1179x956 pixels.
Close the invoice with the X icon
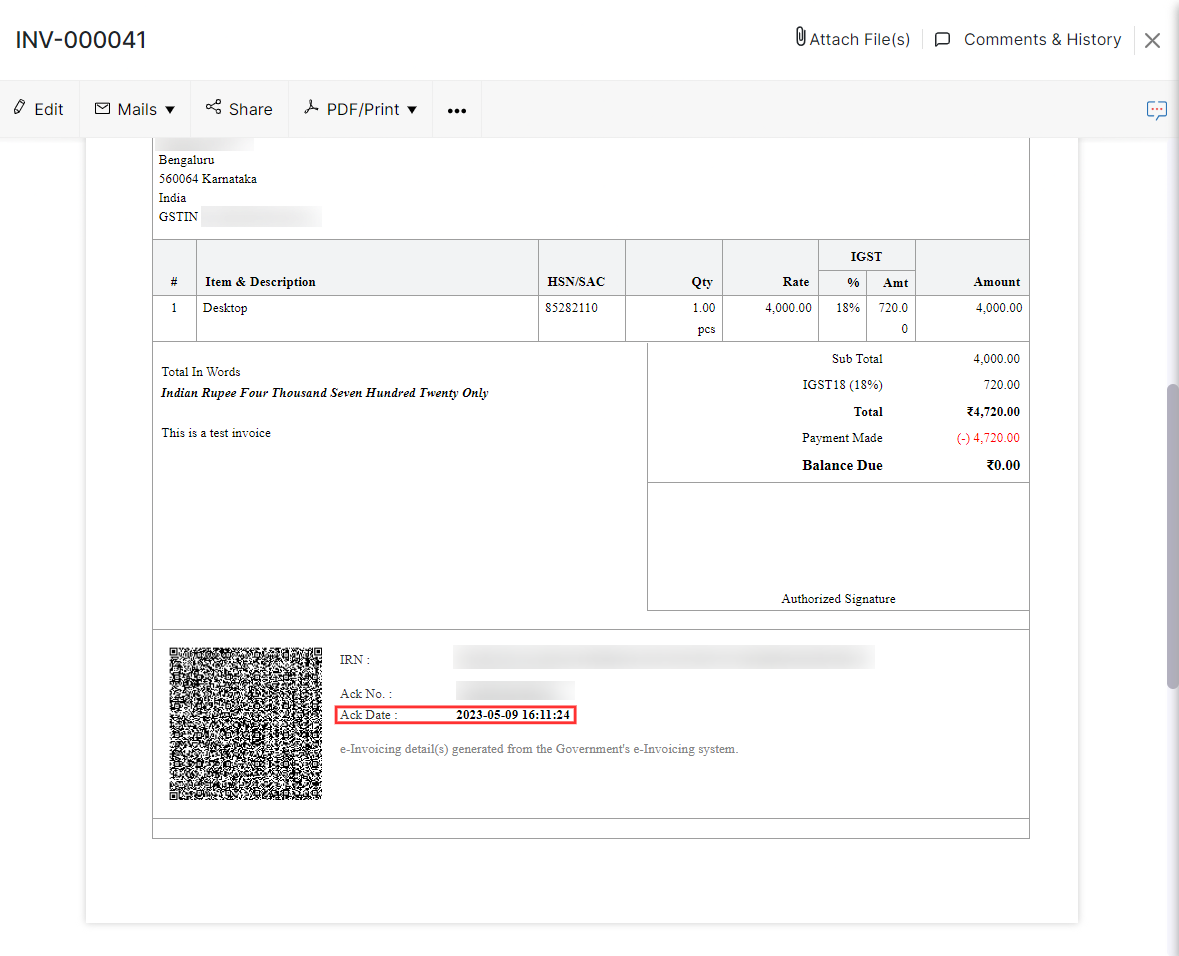pyautogui.click(x=1152, y=40)
